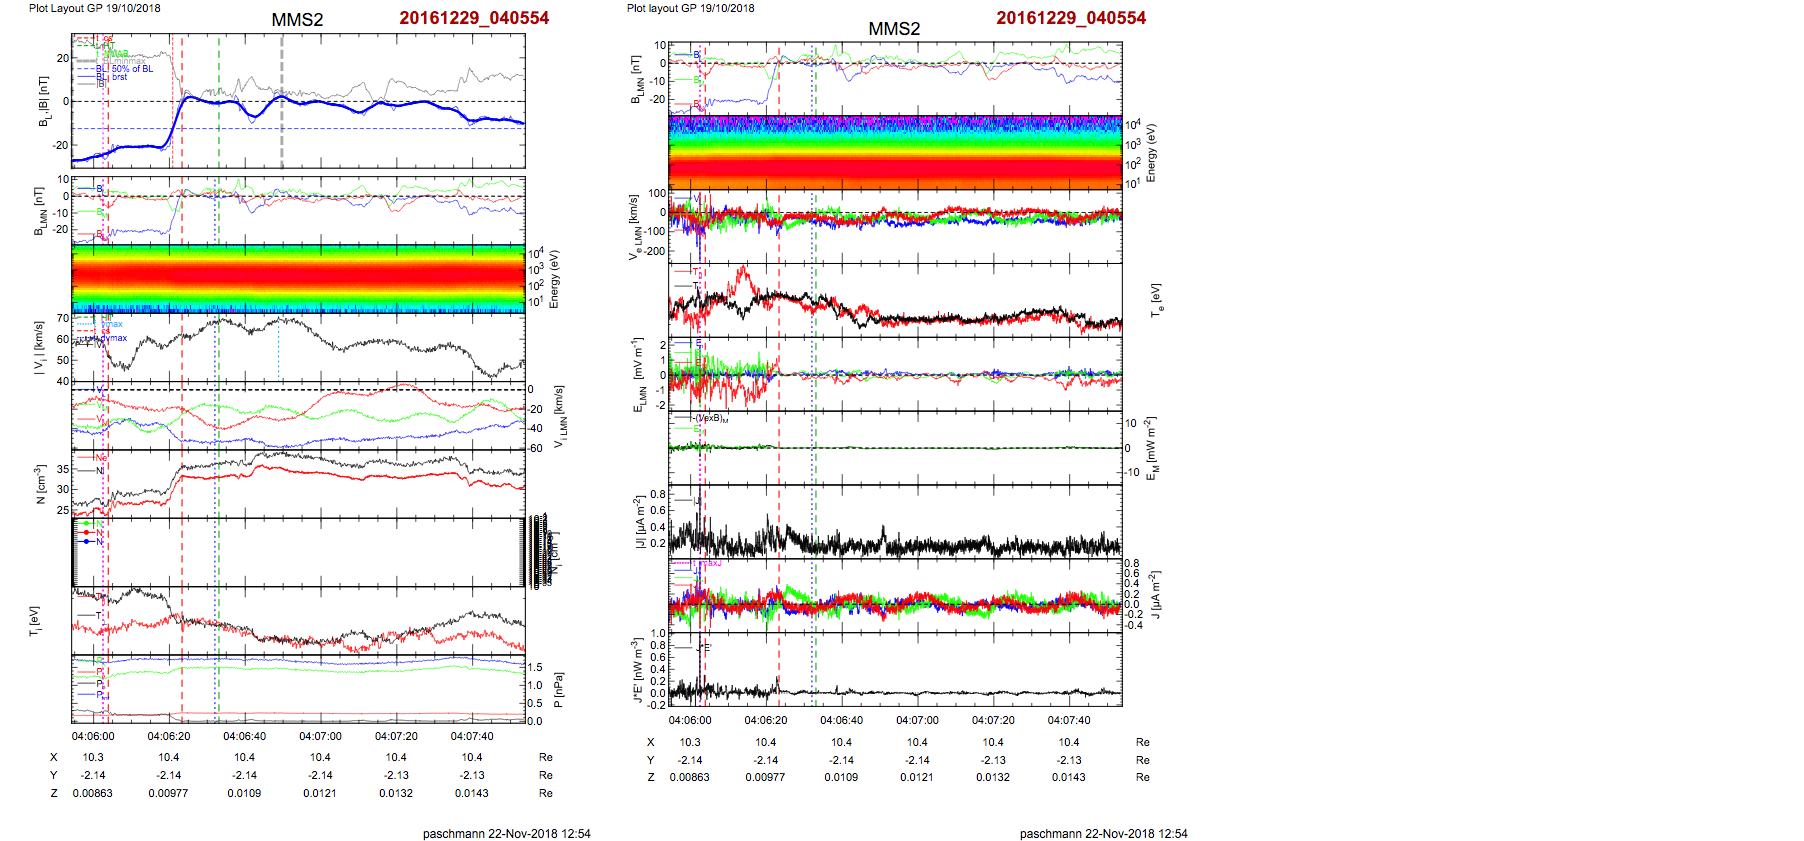The height and width of the screenshot is (841, 1804).
Task: Click the left MMS2 plot title
Action: (297, 20)
